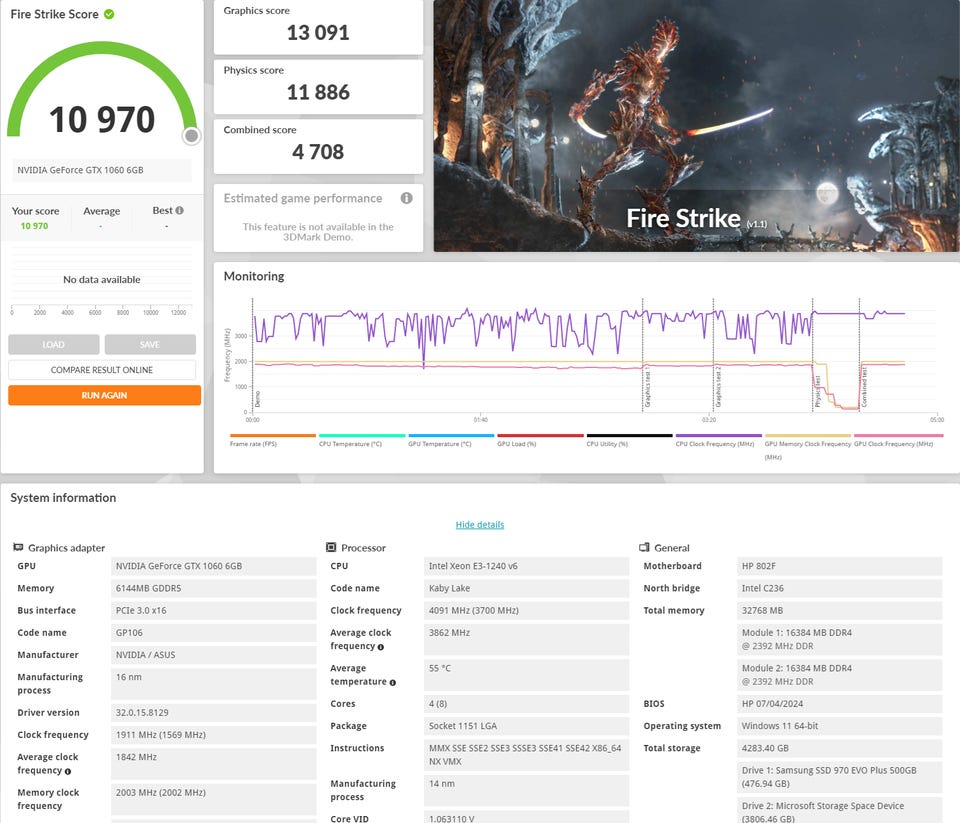Image resolution: width=960 pixels, height=823 pixels.
Task: Click the Combined score value 4 708
Action: (x=318, y=151)
